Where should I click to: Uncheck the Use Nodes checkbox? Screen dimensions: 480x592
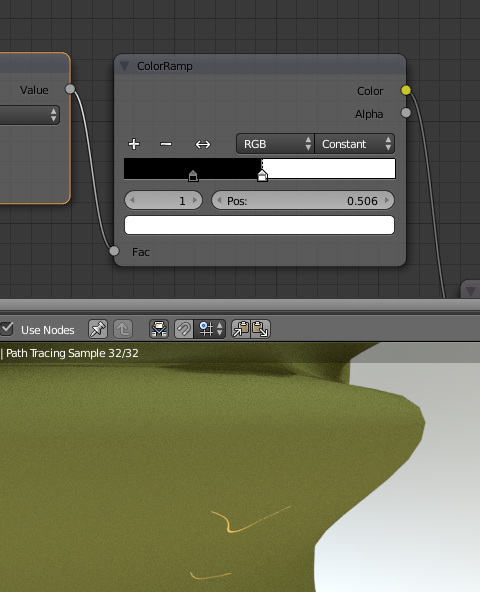[x=7, y=329]
